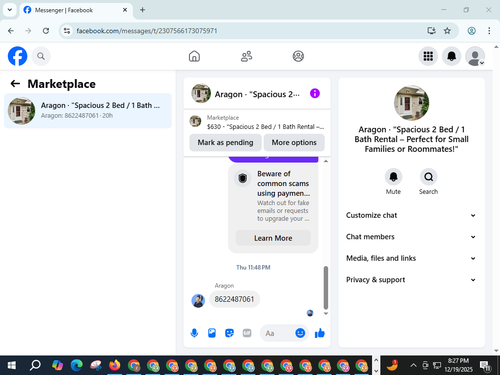Open the Facebook logo home link

tap(17, 56)
